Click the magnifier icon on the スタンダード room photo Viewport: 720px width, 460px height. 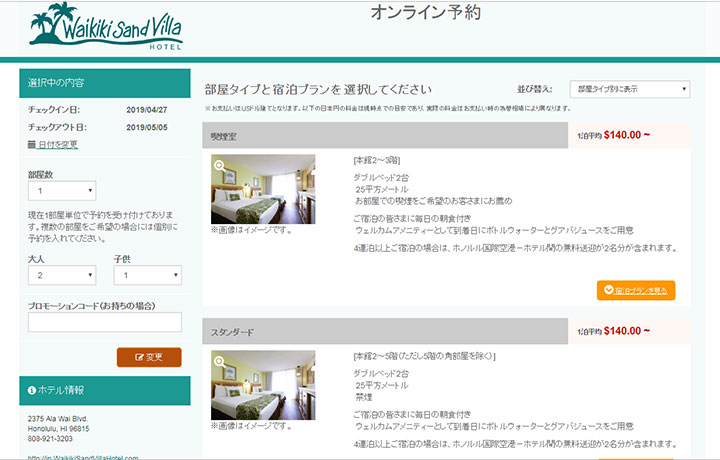click(x=220, y=362)
